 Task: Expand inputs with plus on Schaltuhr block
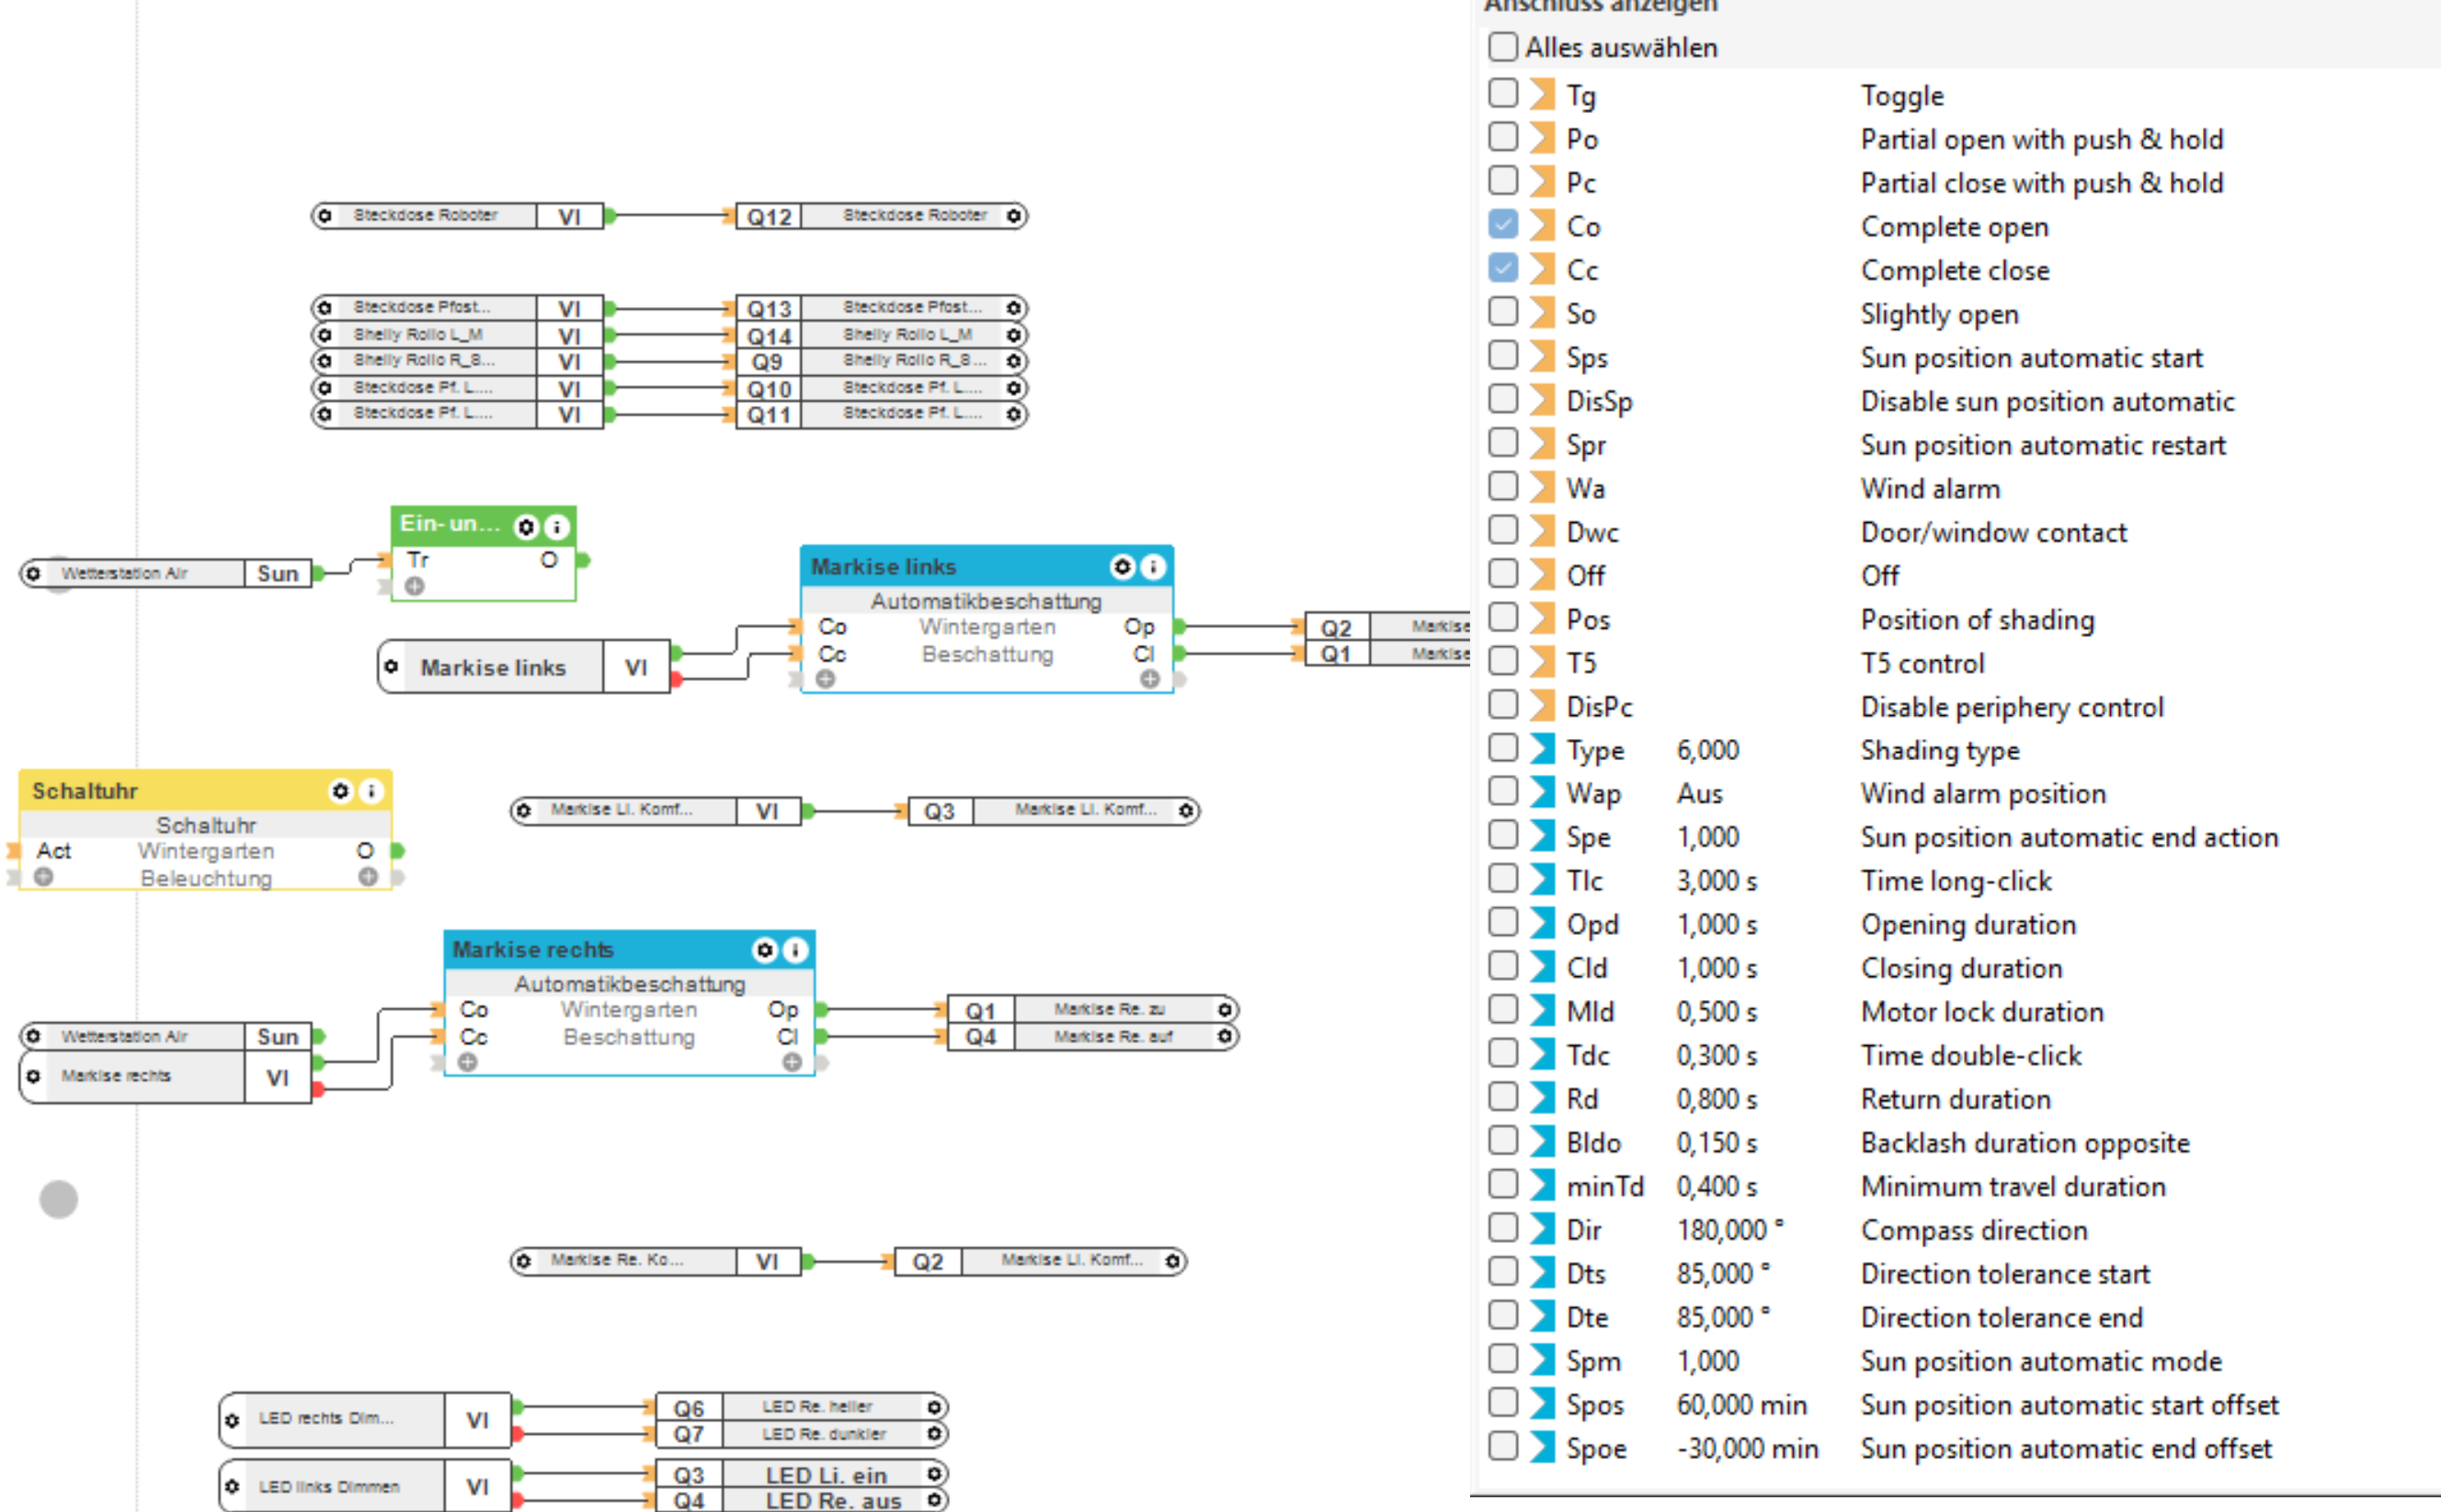pos(43,876)
